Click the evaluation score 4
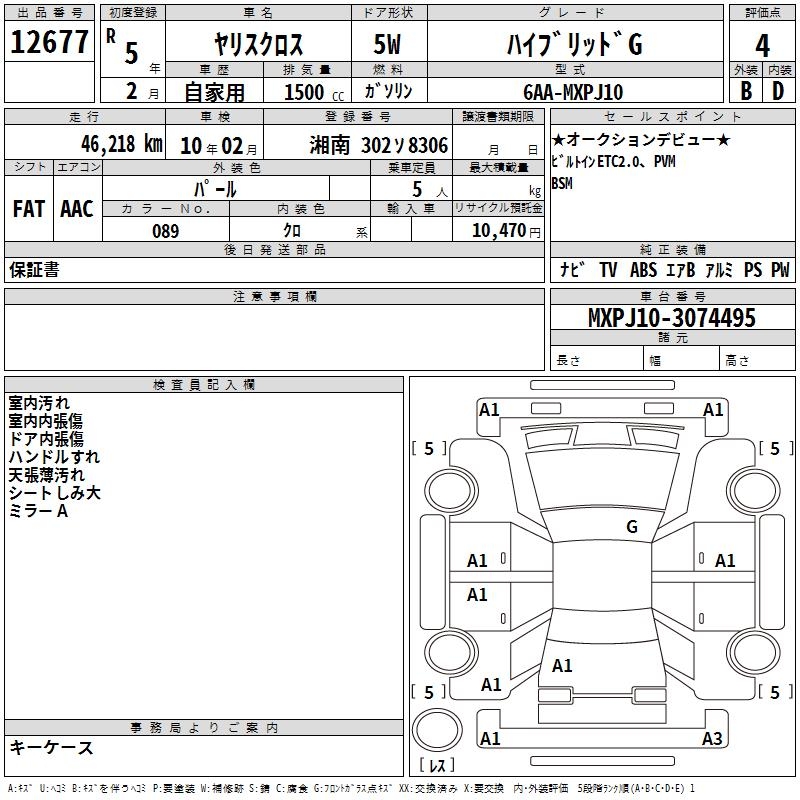 tap(762, 45)
